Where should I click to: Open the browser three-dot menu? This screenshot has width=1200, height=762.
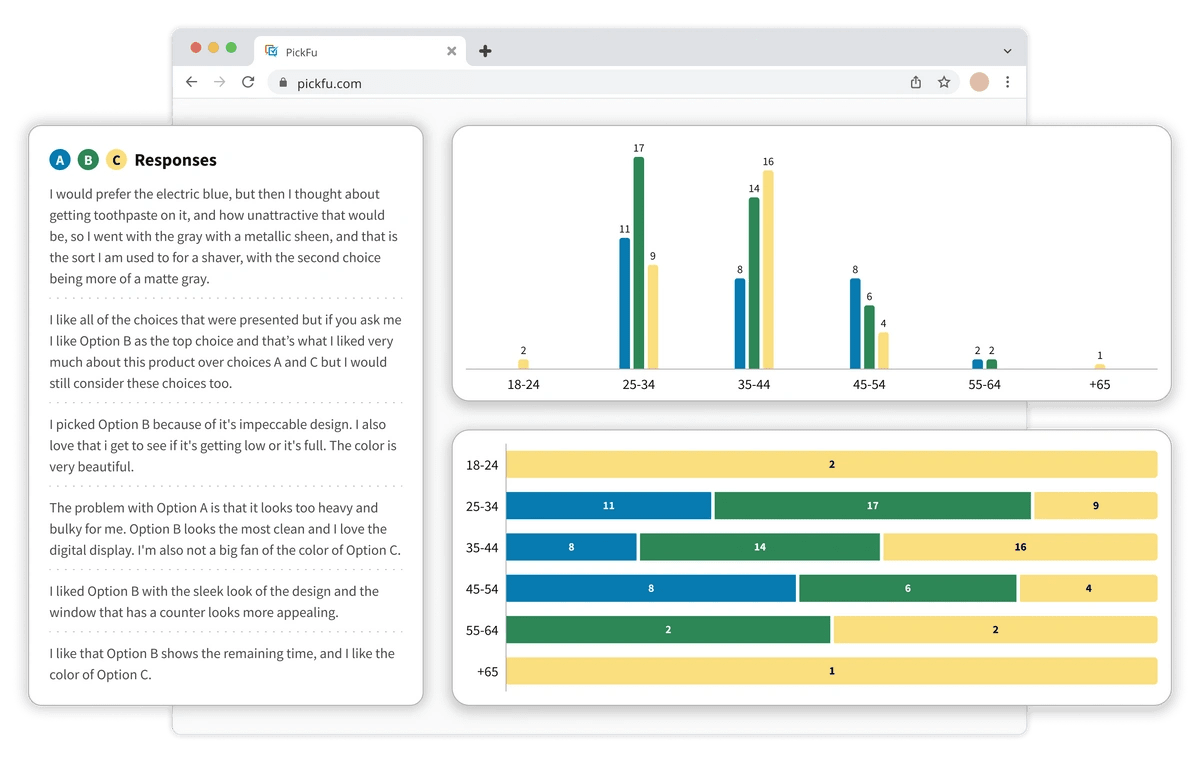pyautogui.click(x=1007, y=82)
